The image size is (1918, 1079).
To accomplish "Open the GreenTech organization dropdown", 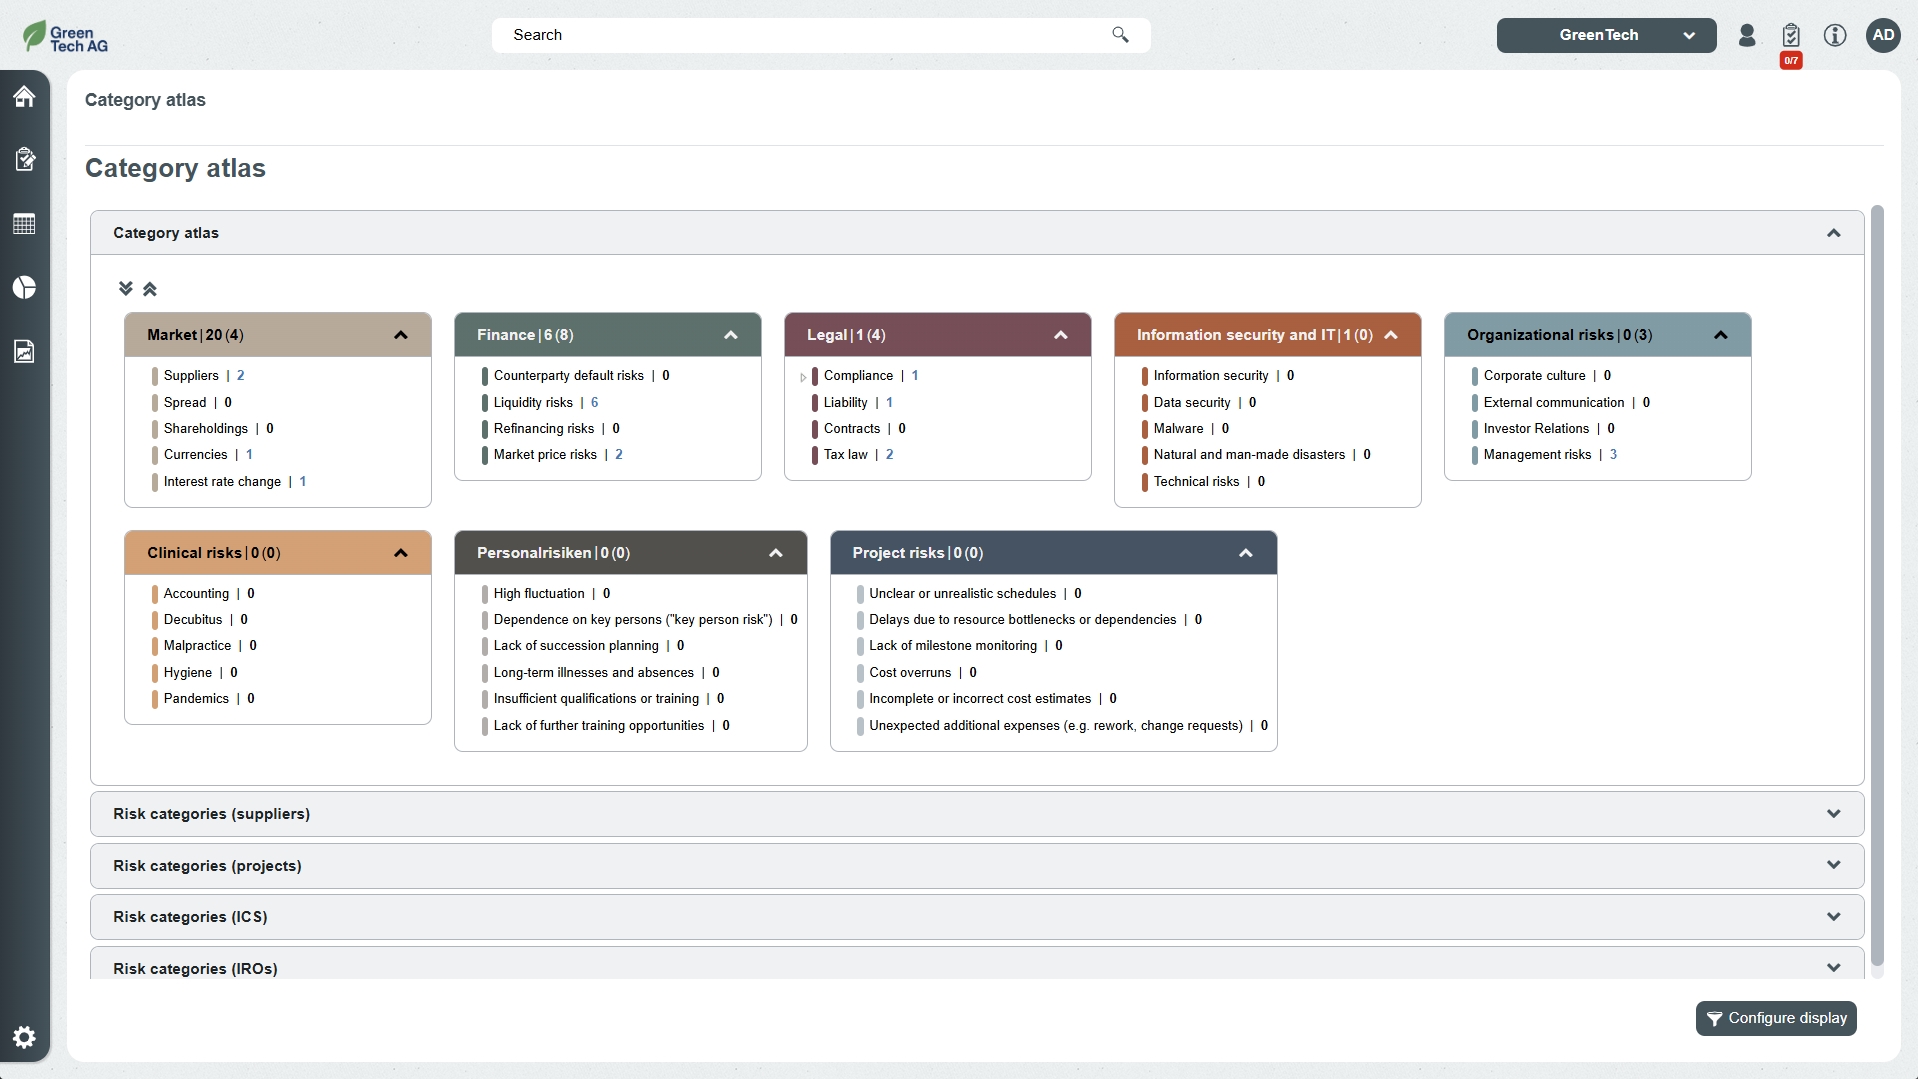I will pyautogui.click(x=1606, y=35).
